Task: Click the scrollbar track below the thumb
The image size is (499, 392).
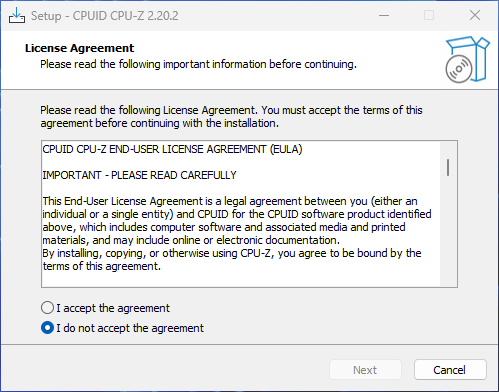Action: [x=448, y=231]
